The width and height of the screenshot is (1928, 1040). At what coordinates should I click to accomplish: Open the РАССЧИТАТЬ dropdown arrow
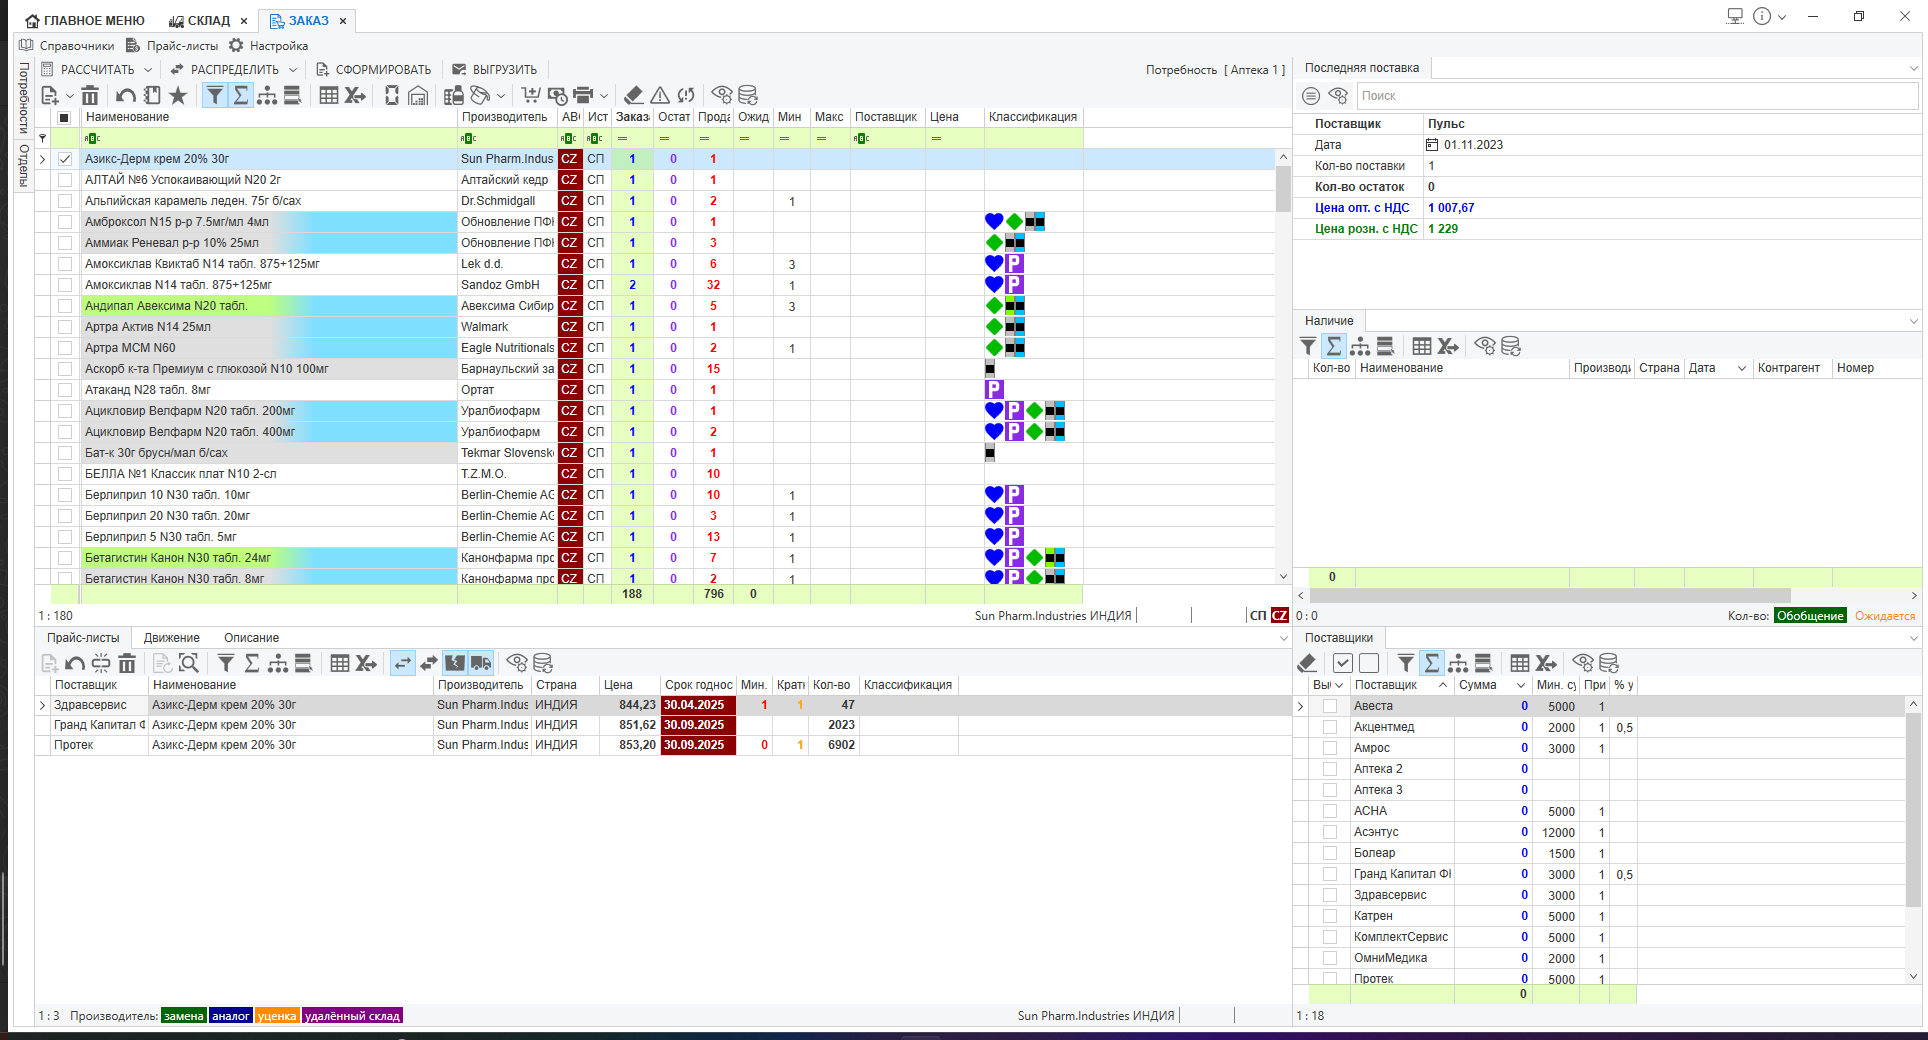point(148,70)
